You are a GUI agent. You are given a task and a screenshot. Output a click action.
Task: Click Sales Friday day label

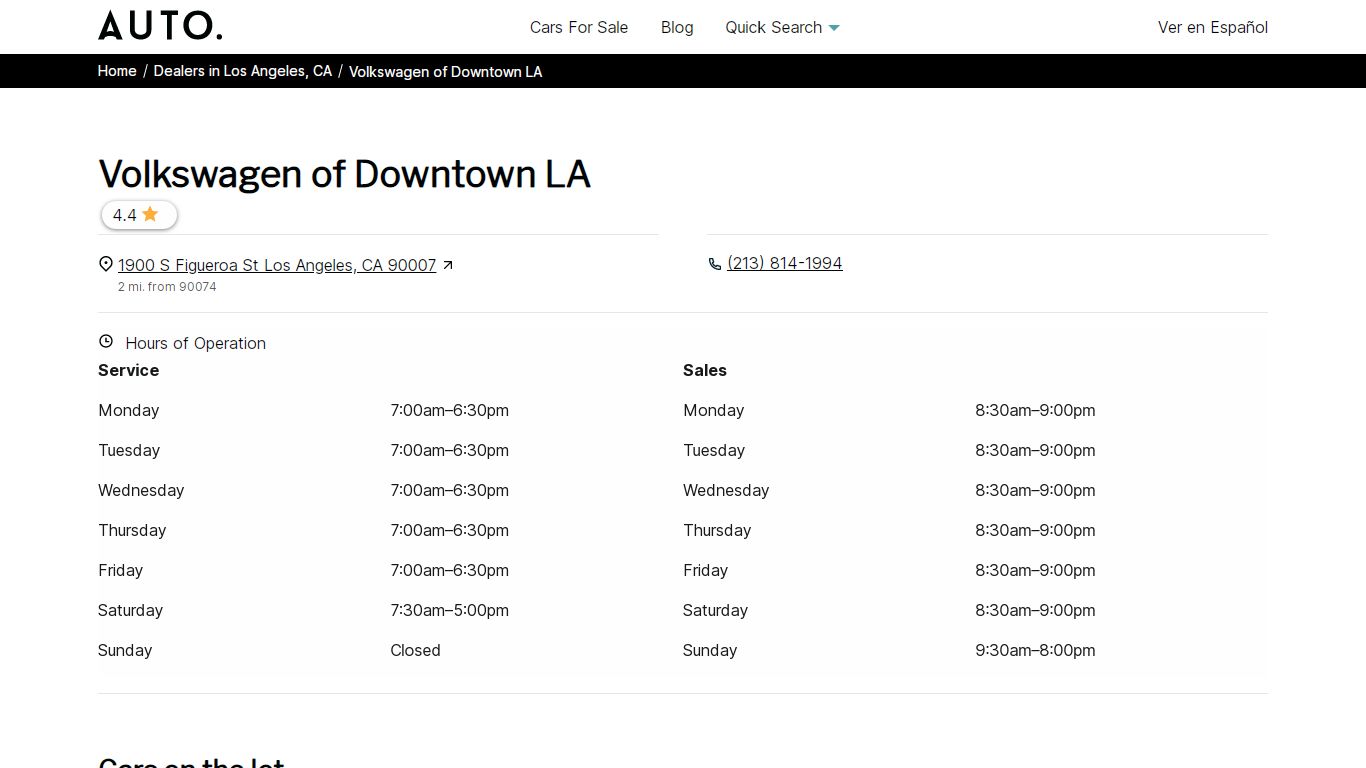(x=706, y=570)
